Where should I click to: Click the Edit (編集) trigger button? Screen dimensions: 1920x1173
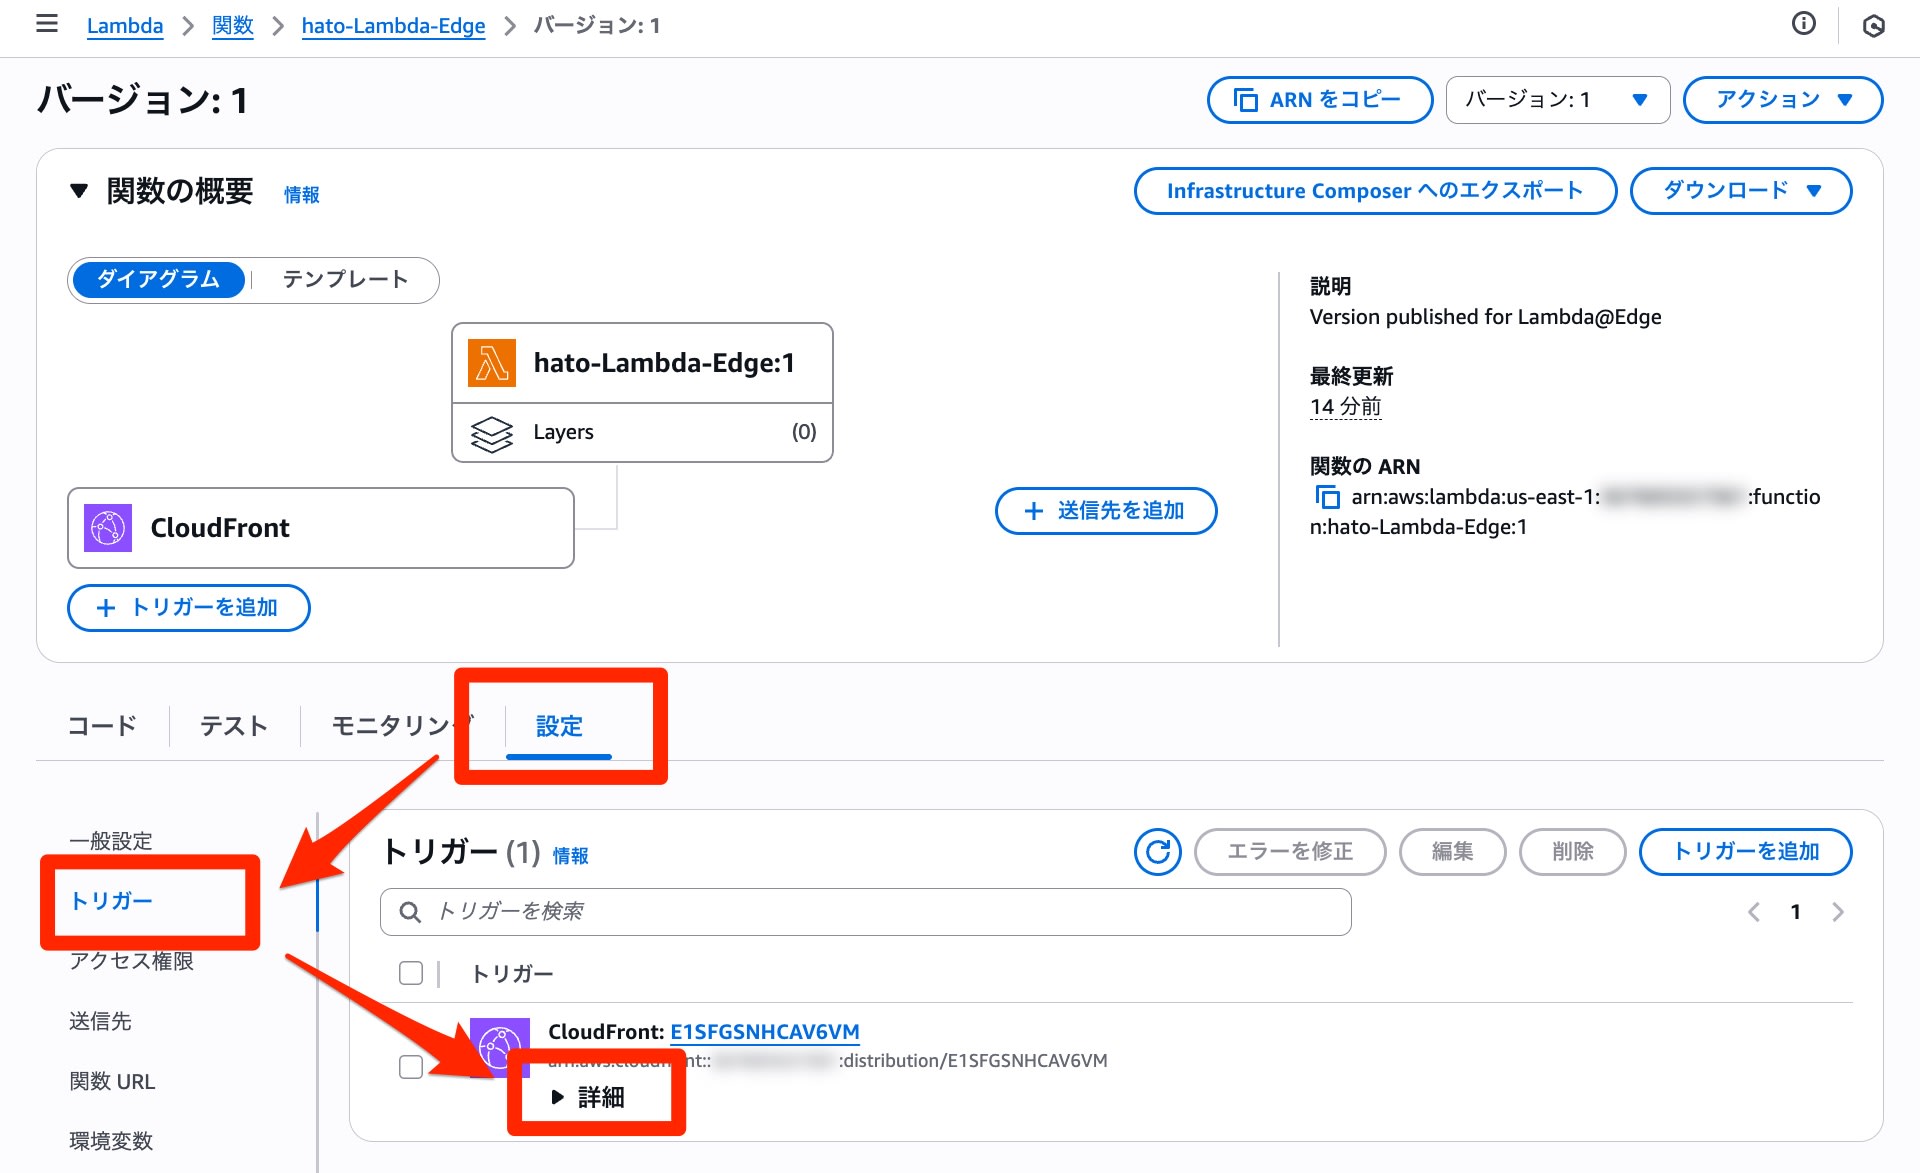pyautogui.click(x=1452, y=852)
